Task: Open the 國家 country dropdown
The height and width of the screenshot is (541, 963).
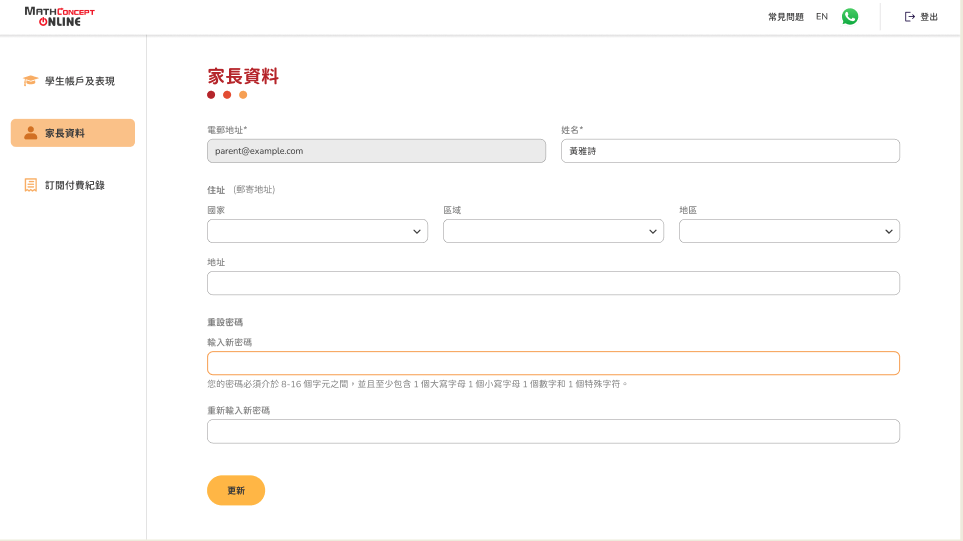Action: coord(317,231)
